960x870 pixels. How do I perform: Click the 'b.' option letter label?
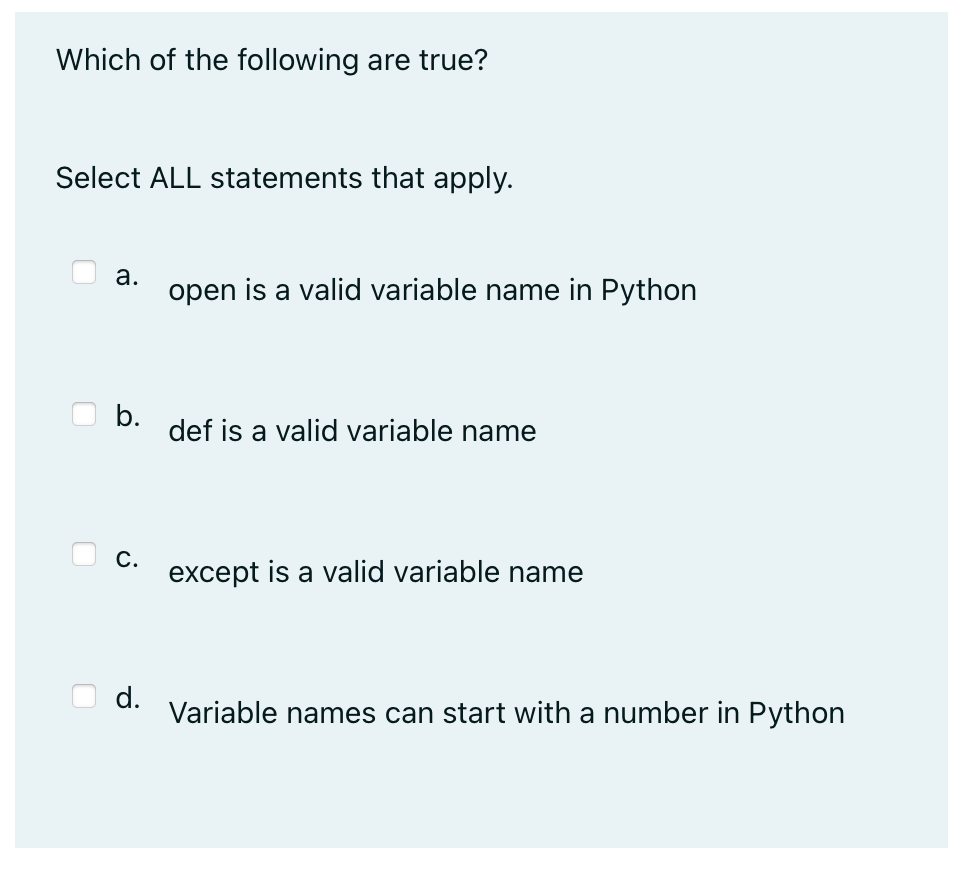(x=127, y=416)
